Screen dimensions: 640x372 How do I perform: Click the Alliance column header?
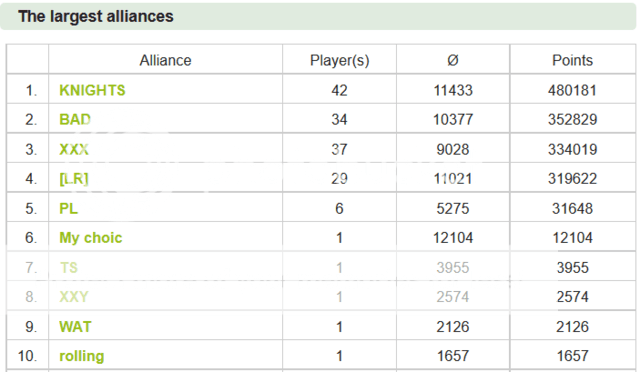(165, 60)
